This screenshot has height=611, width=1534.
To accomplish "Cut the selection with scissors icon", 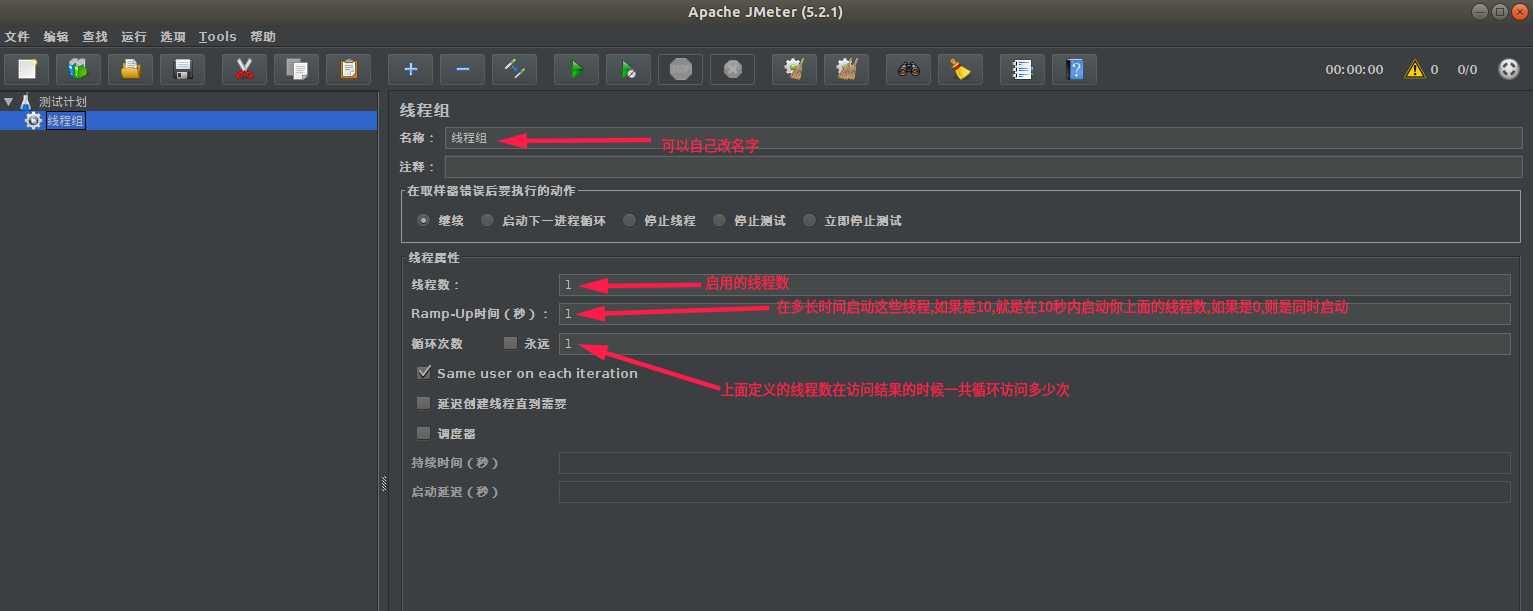I will (x=244, y=69).
